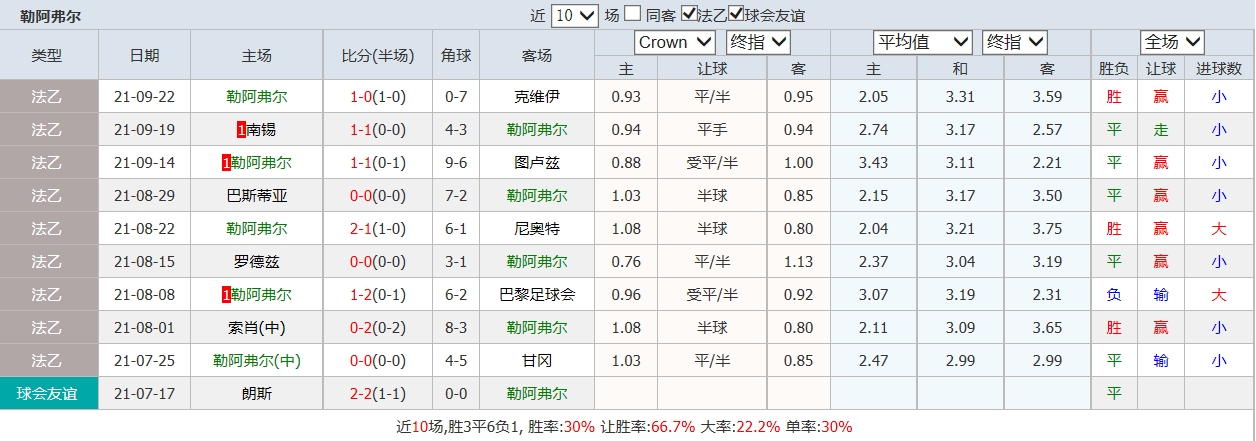The height and width of the screenshot is (441, 1256).
Task: Click red card badge in 21-09-14 row
Action: [226, 162]
